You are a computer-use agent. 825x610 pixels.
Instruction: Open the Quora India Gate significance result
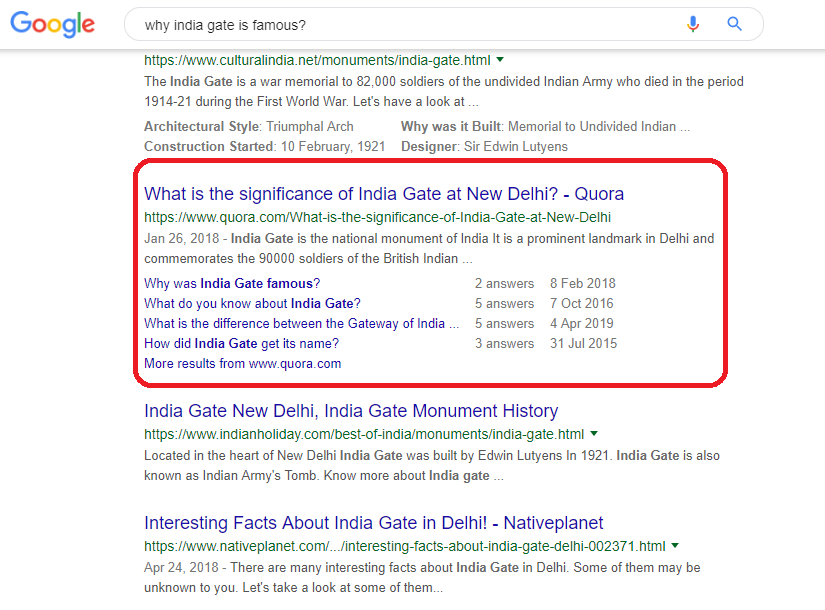384,194
